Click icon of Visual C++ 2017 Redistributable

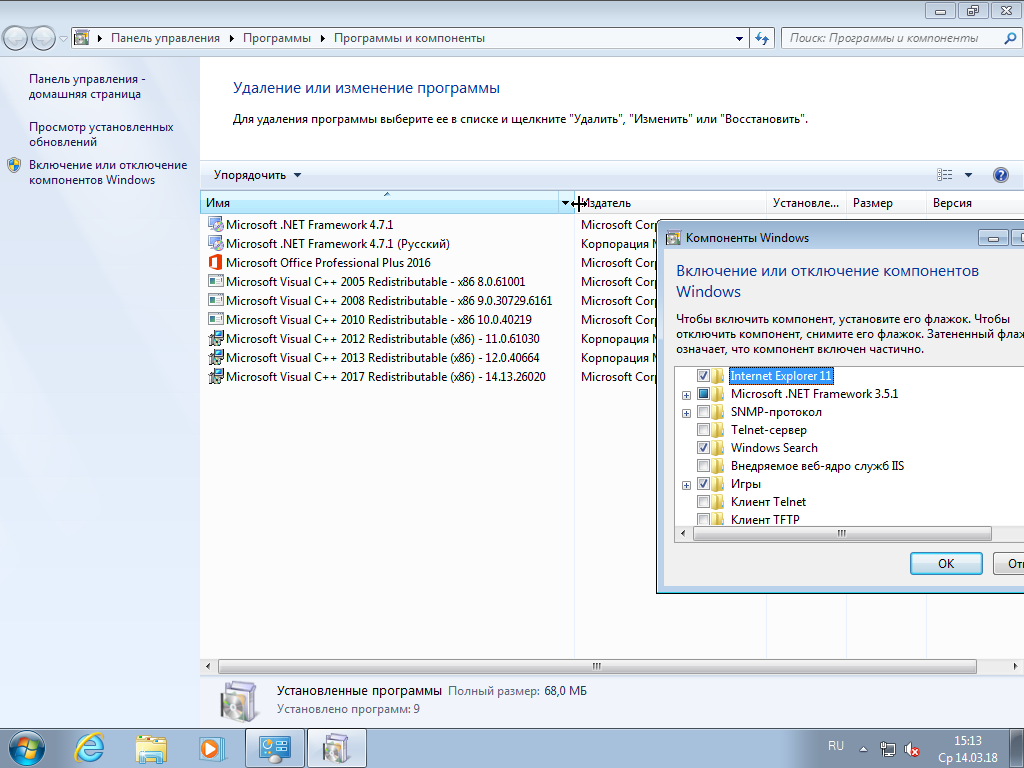[x=216, y=376]
